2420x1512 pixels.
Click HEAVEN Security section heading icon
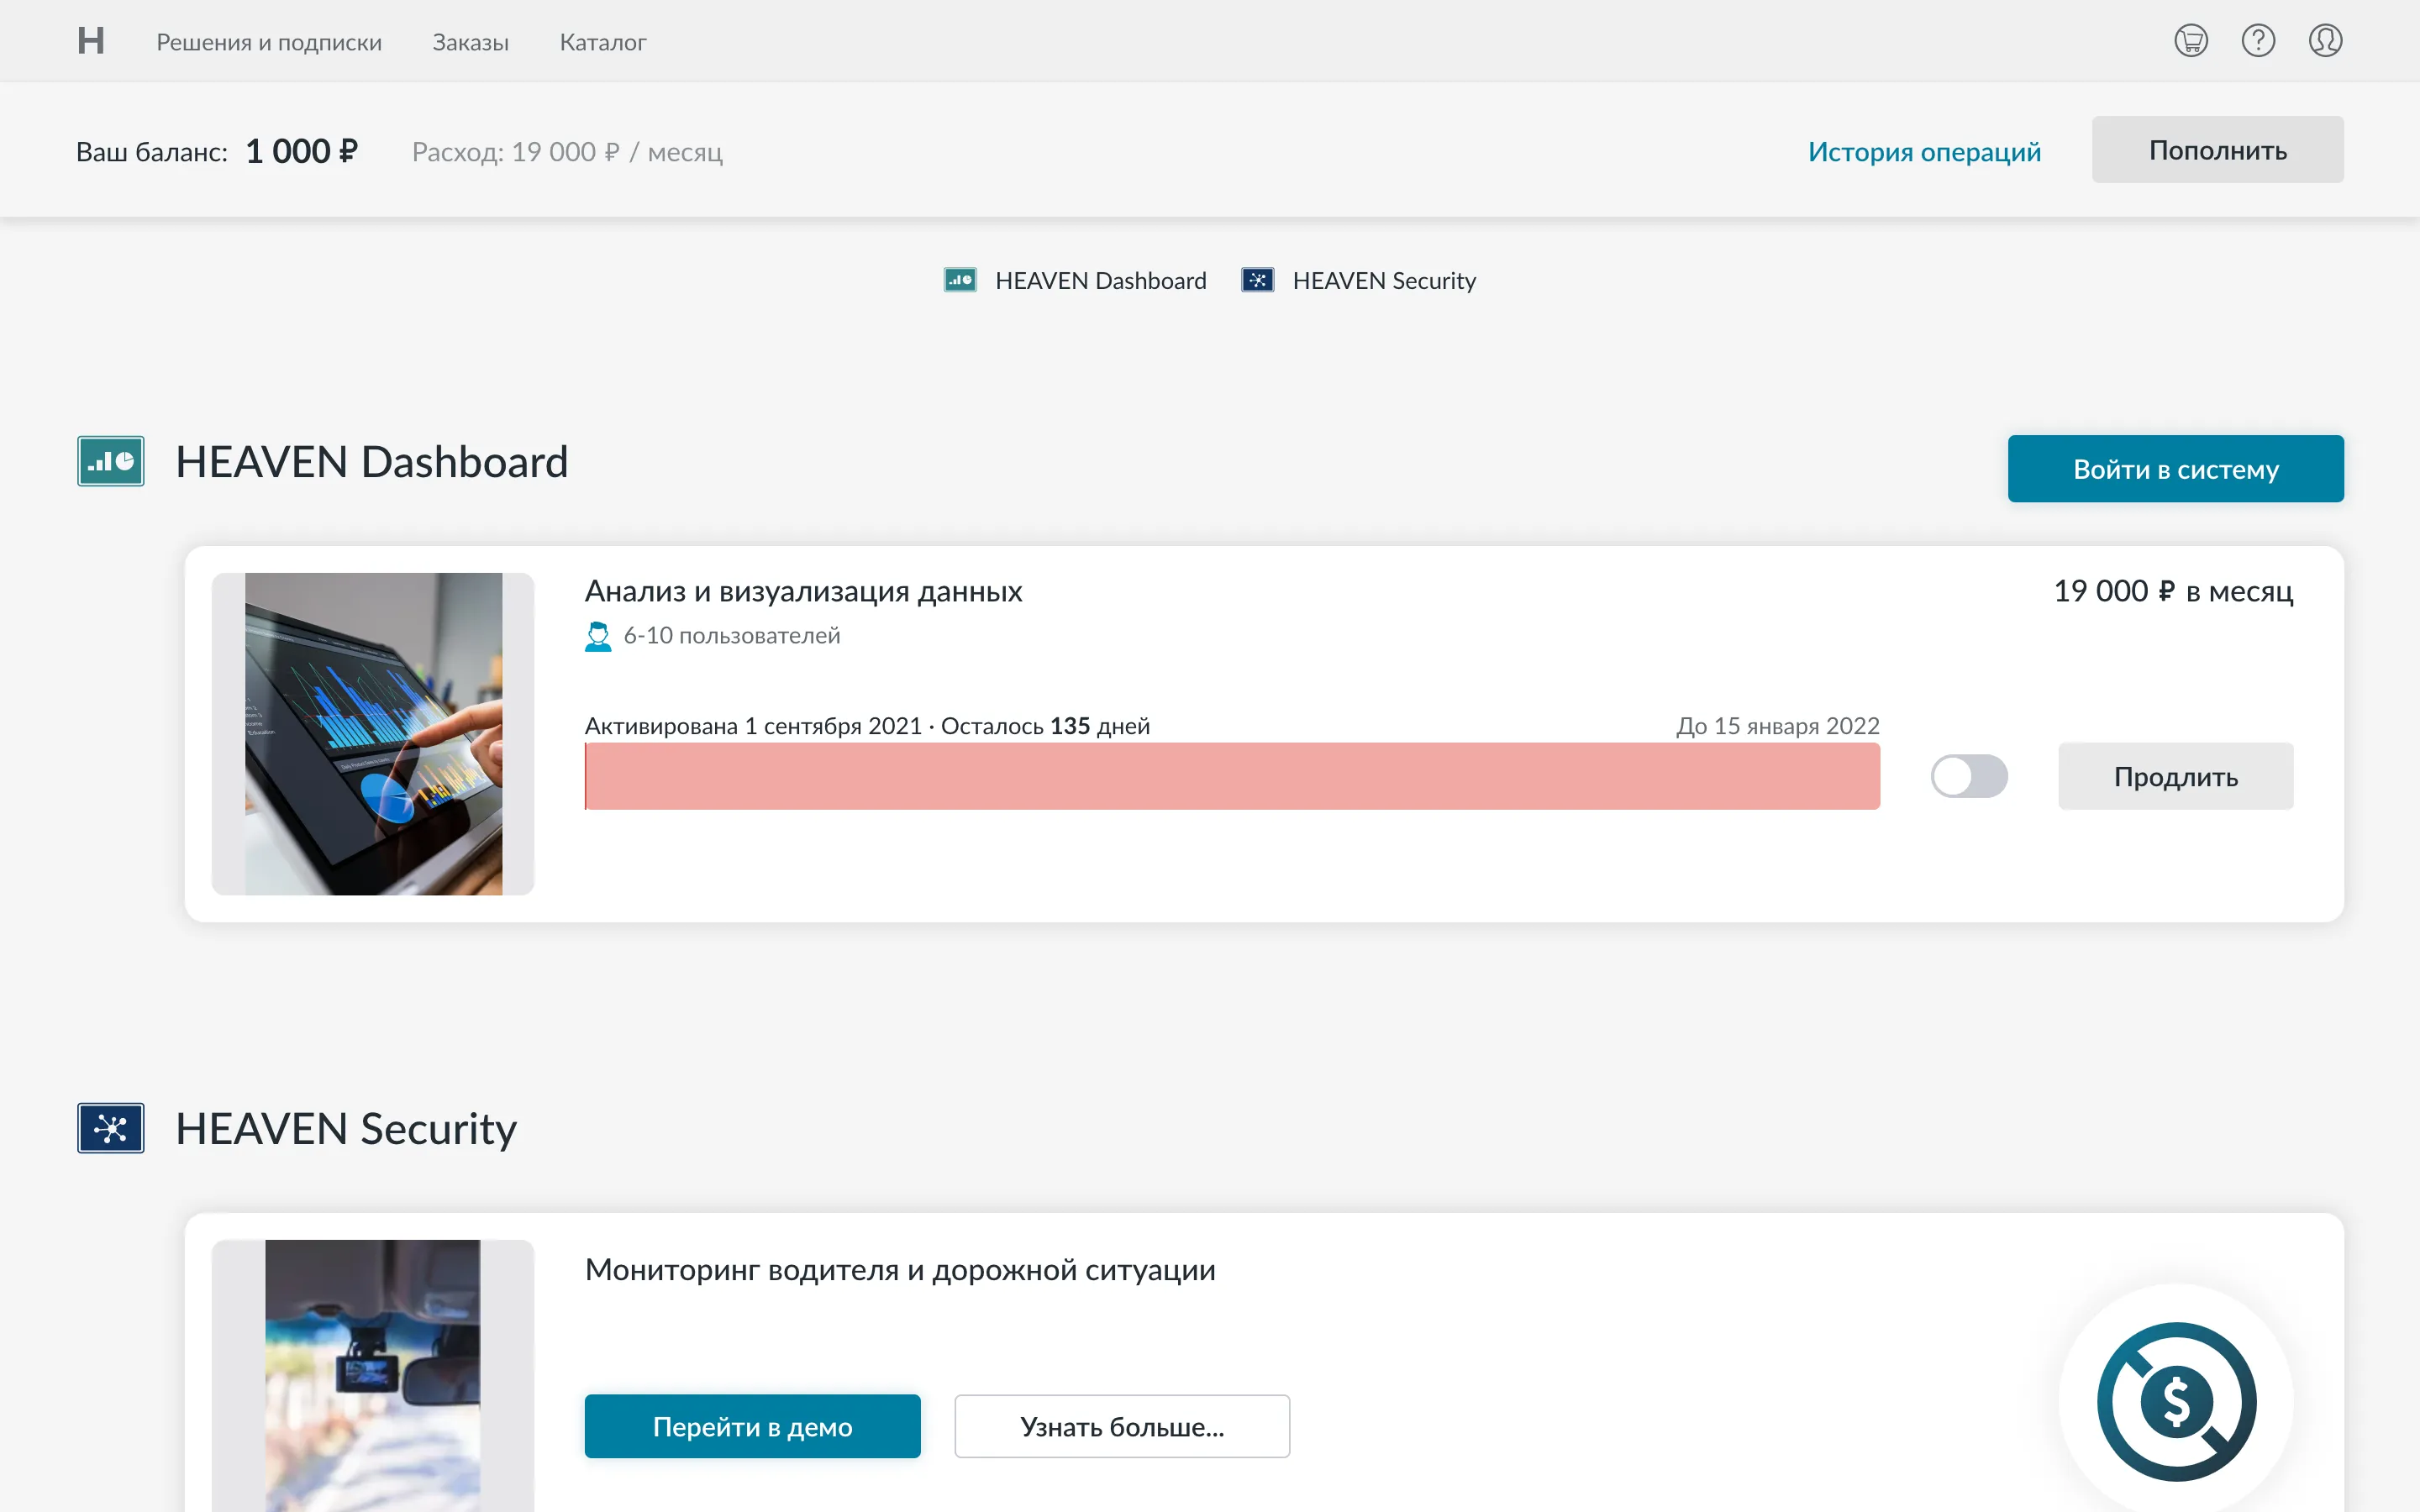pos(111,1128)
